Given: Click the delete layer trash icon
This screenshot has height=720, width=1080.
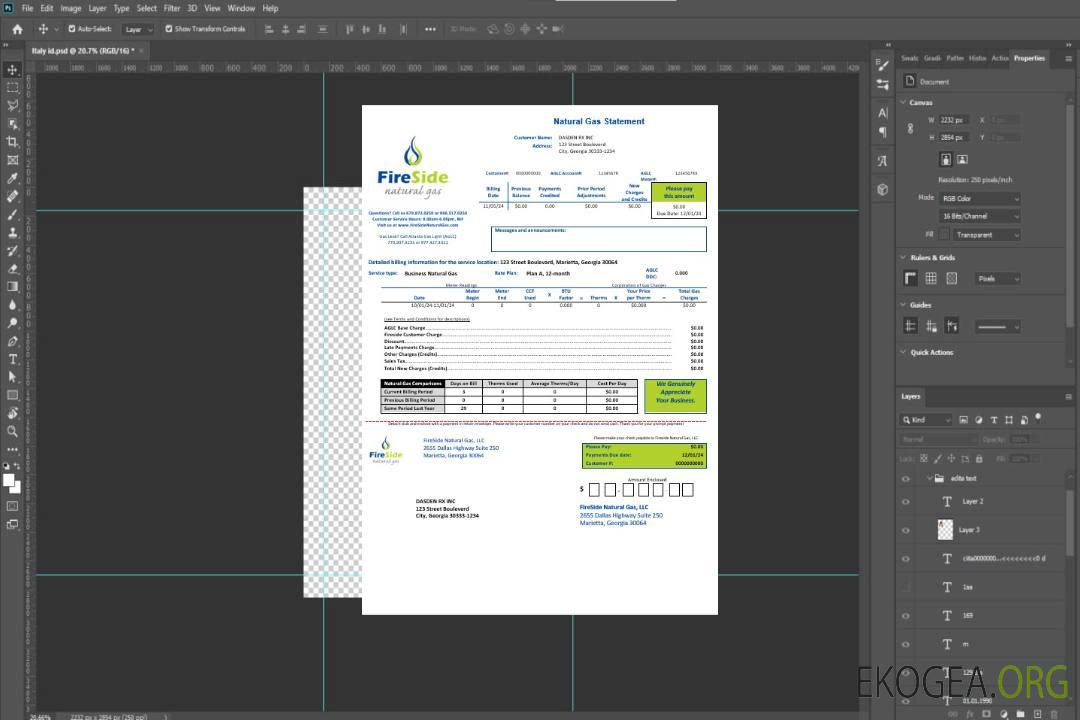Looking at the screenshot, I should [x=1054, y=714].
